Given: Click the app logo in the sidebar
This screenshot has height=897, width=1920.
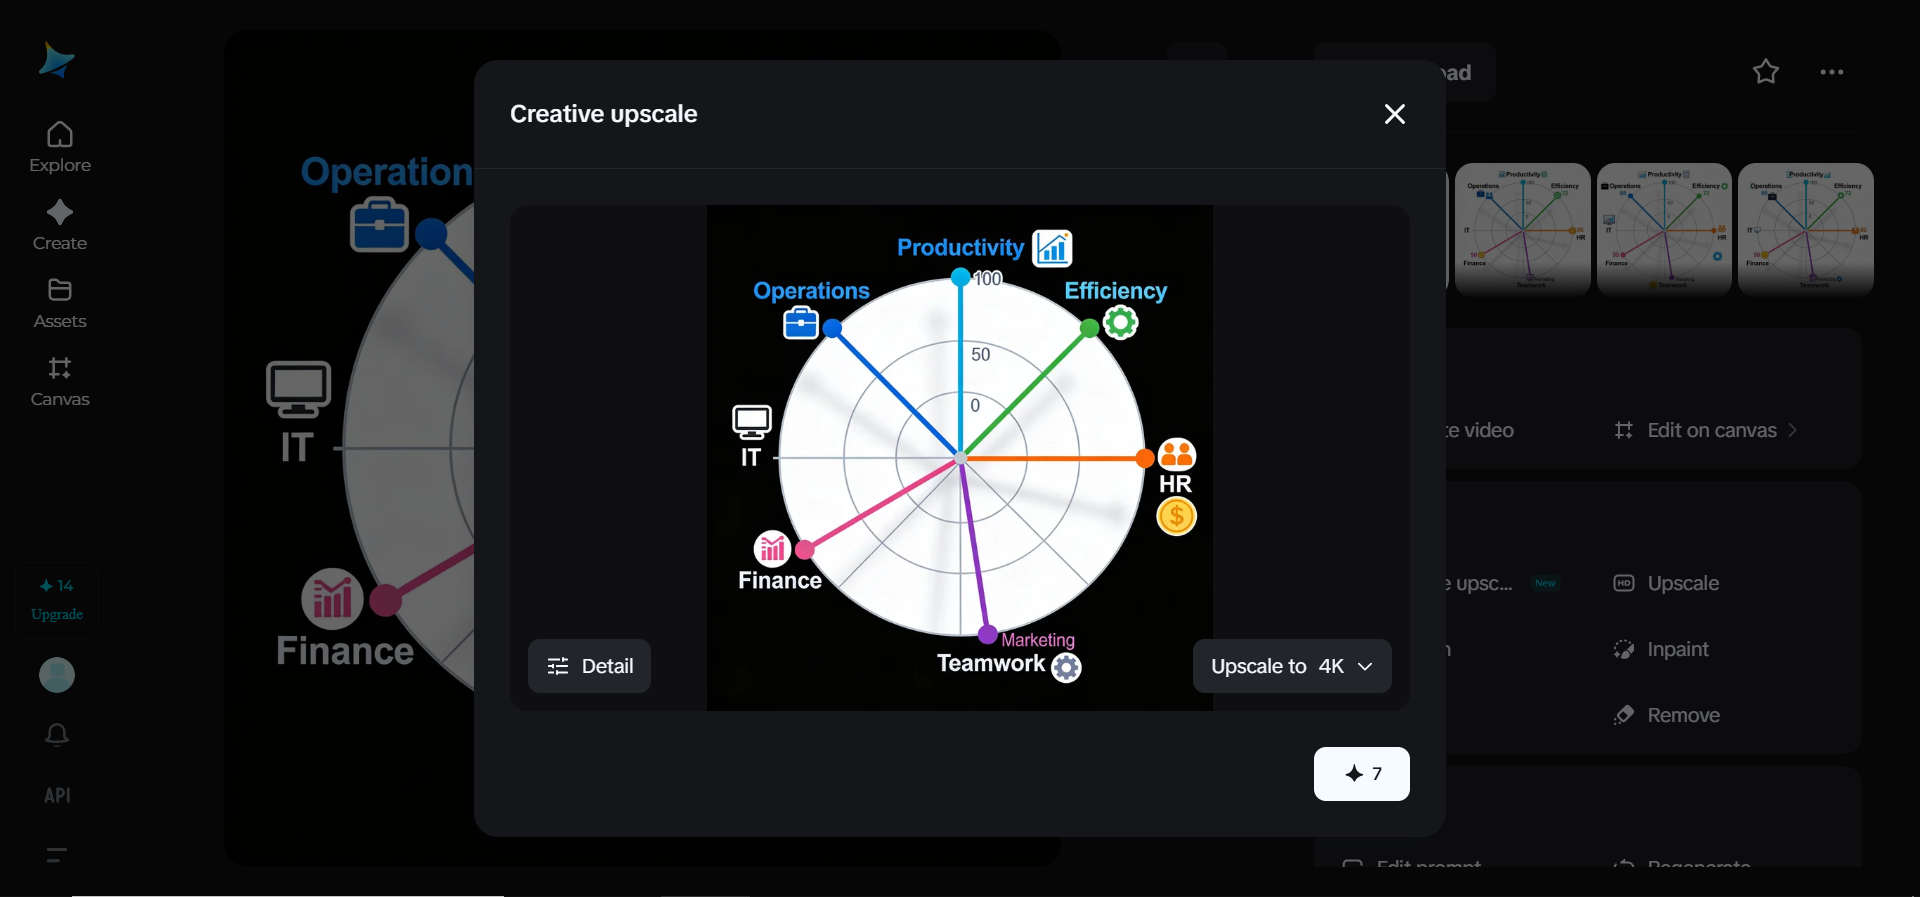Looking at the screenshot, I should click(56, 60).
